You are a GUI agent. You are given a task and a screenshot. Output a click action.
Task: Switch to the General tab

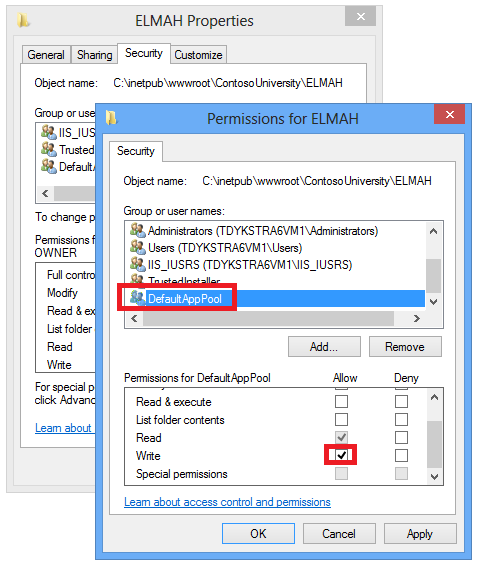point(46,55)
